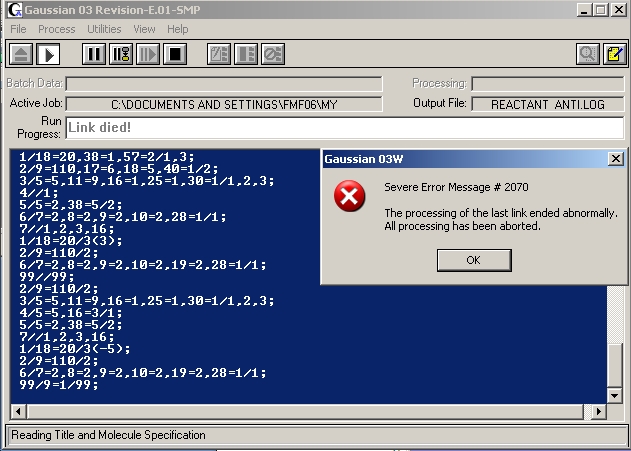
Task: Click the vertical scrollbar thumb of the output pane
Action: 615,365
